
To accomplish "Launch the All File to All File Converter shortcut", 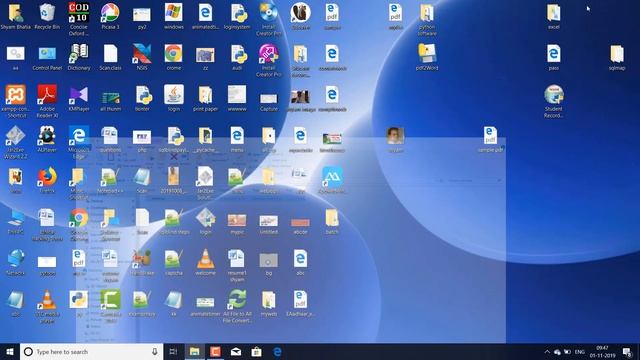I will tap(237, 306).
